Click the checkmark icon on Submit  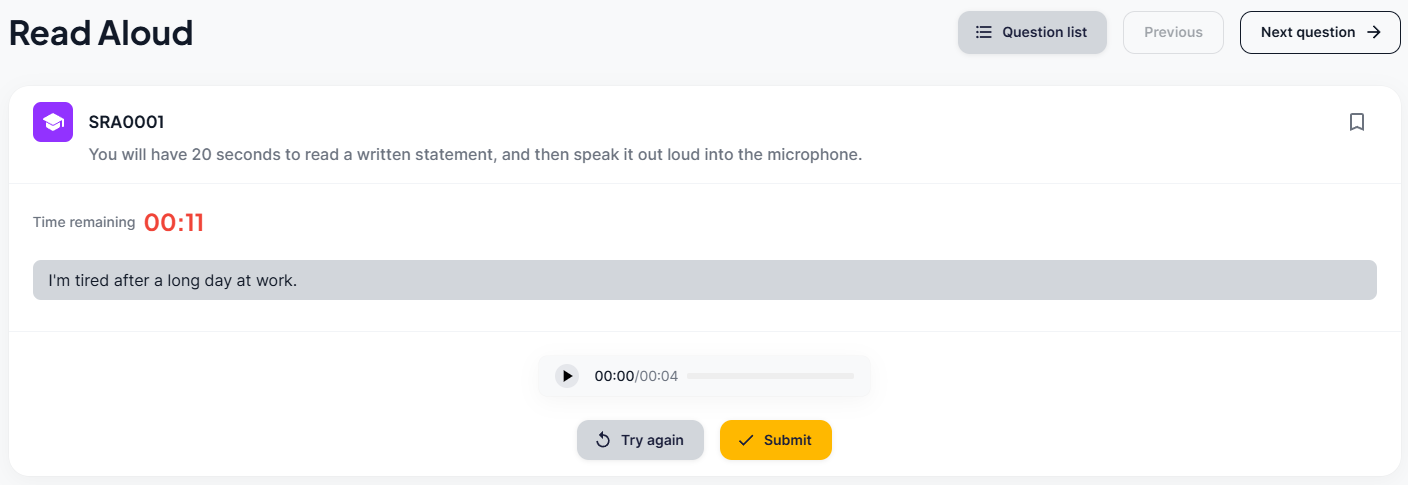745,440
